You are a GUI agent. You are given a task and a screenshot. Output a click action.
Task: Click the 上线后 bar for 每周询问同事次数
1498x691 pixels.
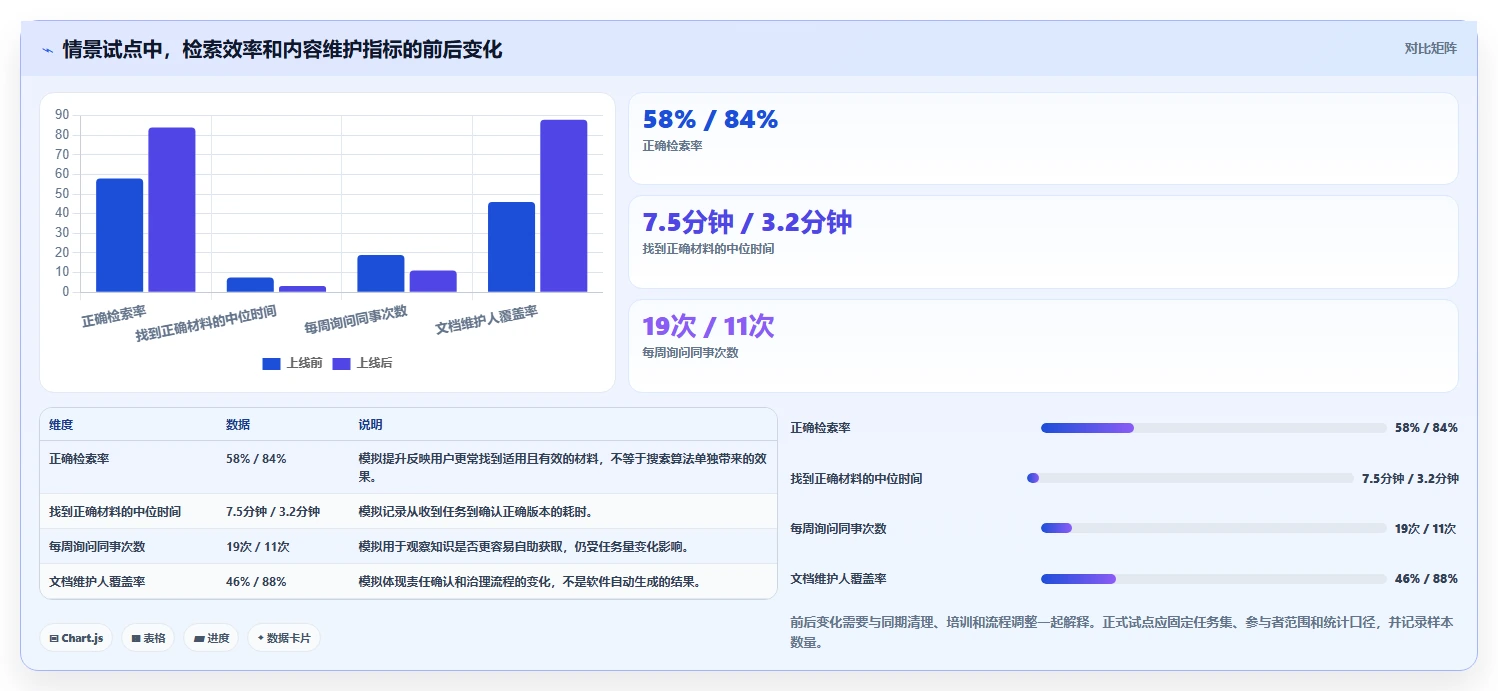(433, 282)
